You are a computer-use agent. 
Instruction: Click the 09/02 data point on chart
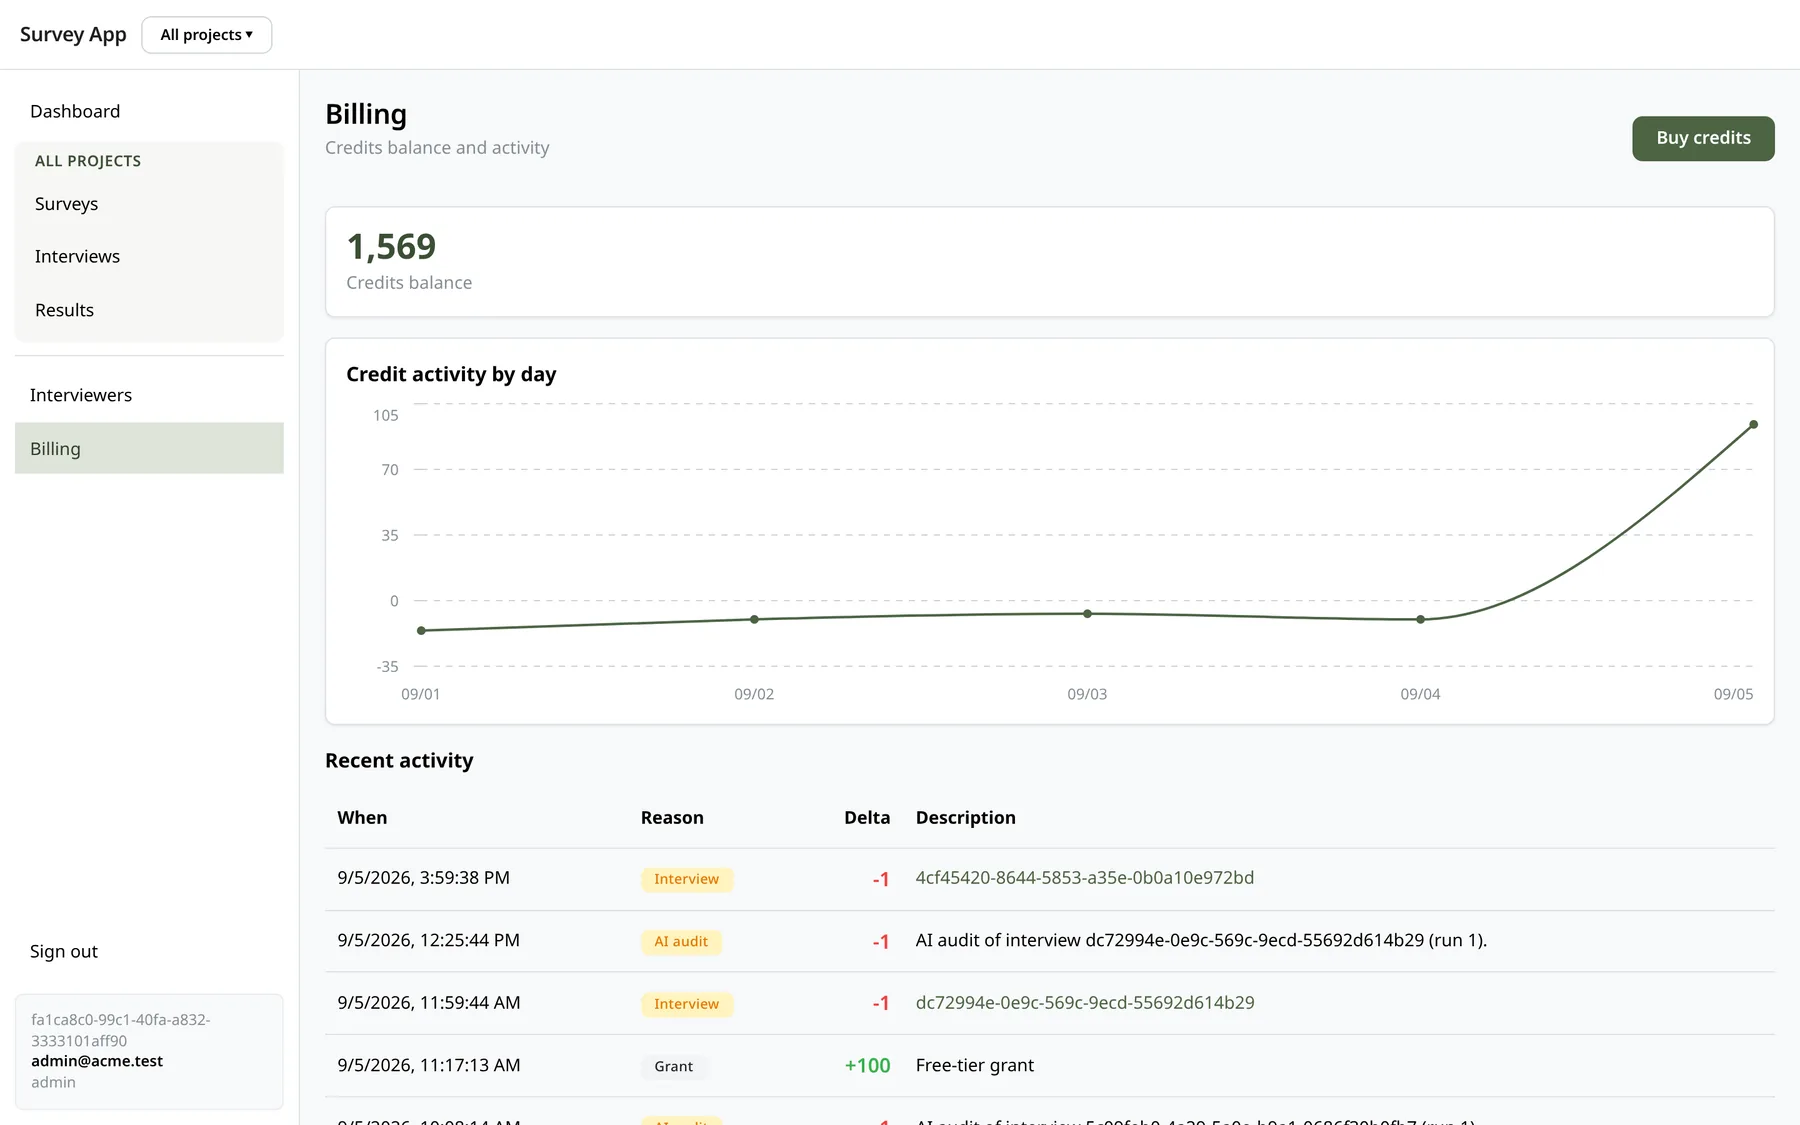pyautogui.click(x=754, y=620)
